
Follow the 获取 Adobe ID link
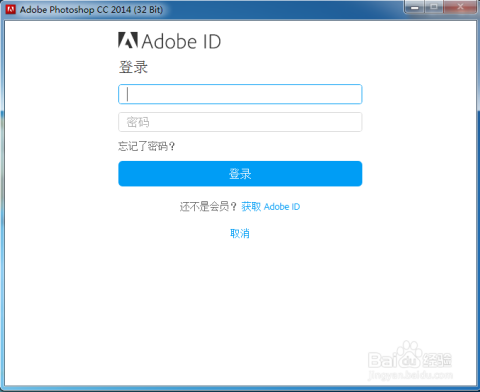coord(271,207)
